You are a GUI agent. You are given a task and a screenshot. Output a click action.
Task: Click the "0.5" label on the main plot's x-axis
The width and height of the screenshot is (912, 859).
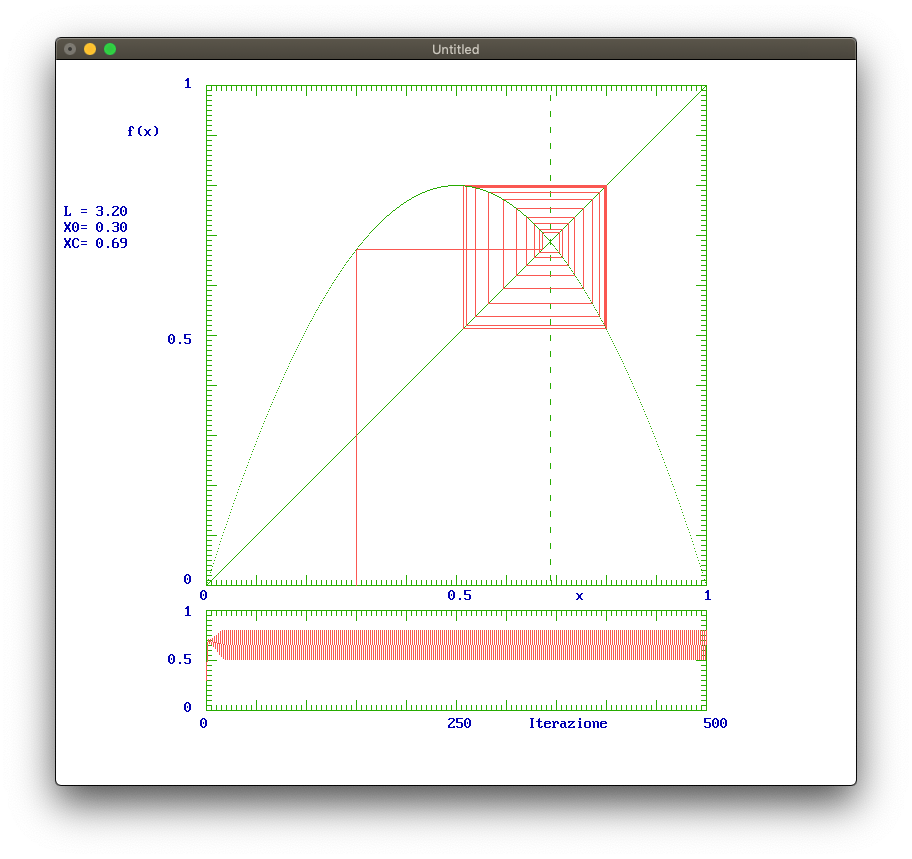click(x=459, y=595)
